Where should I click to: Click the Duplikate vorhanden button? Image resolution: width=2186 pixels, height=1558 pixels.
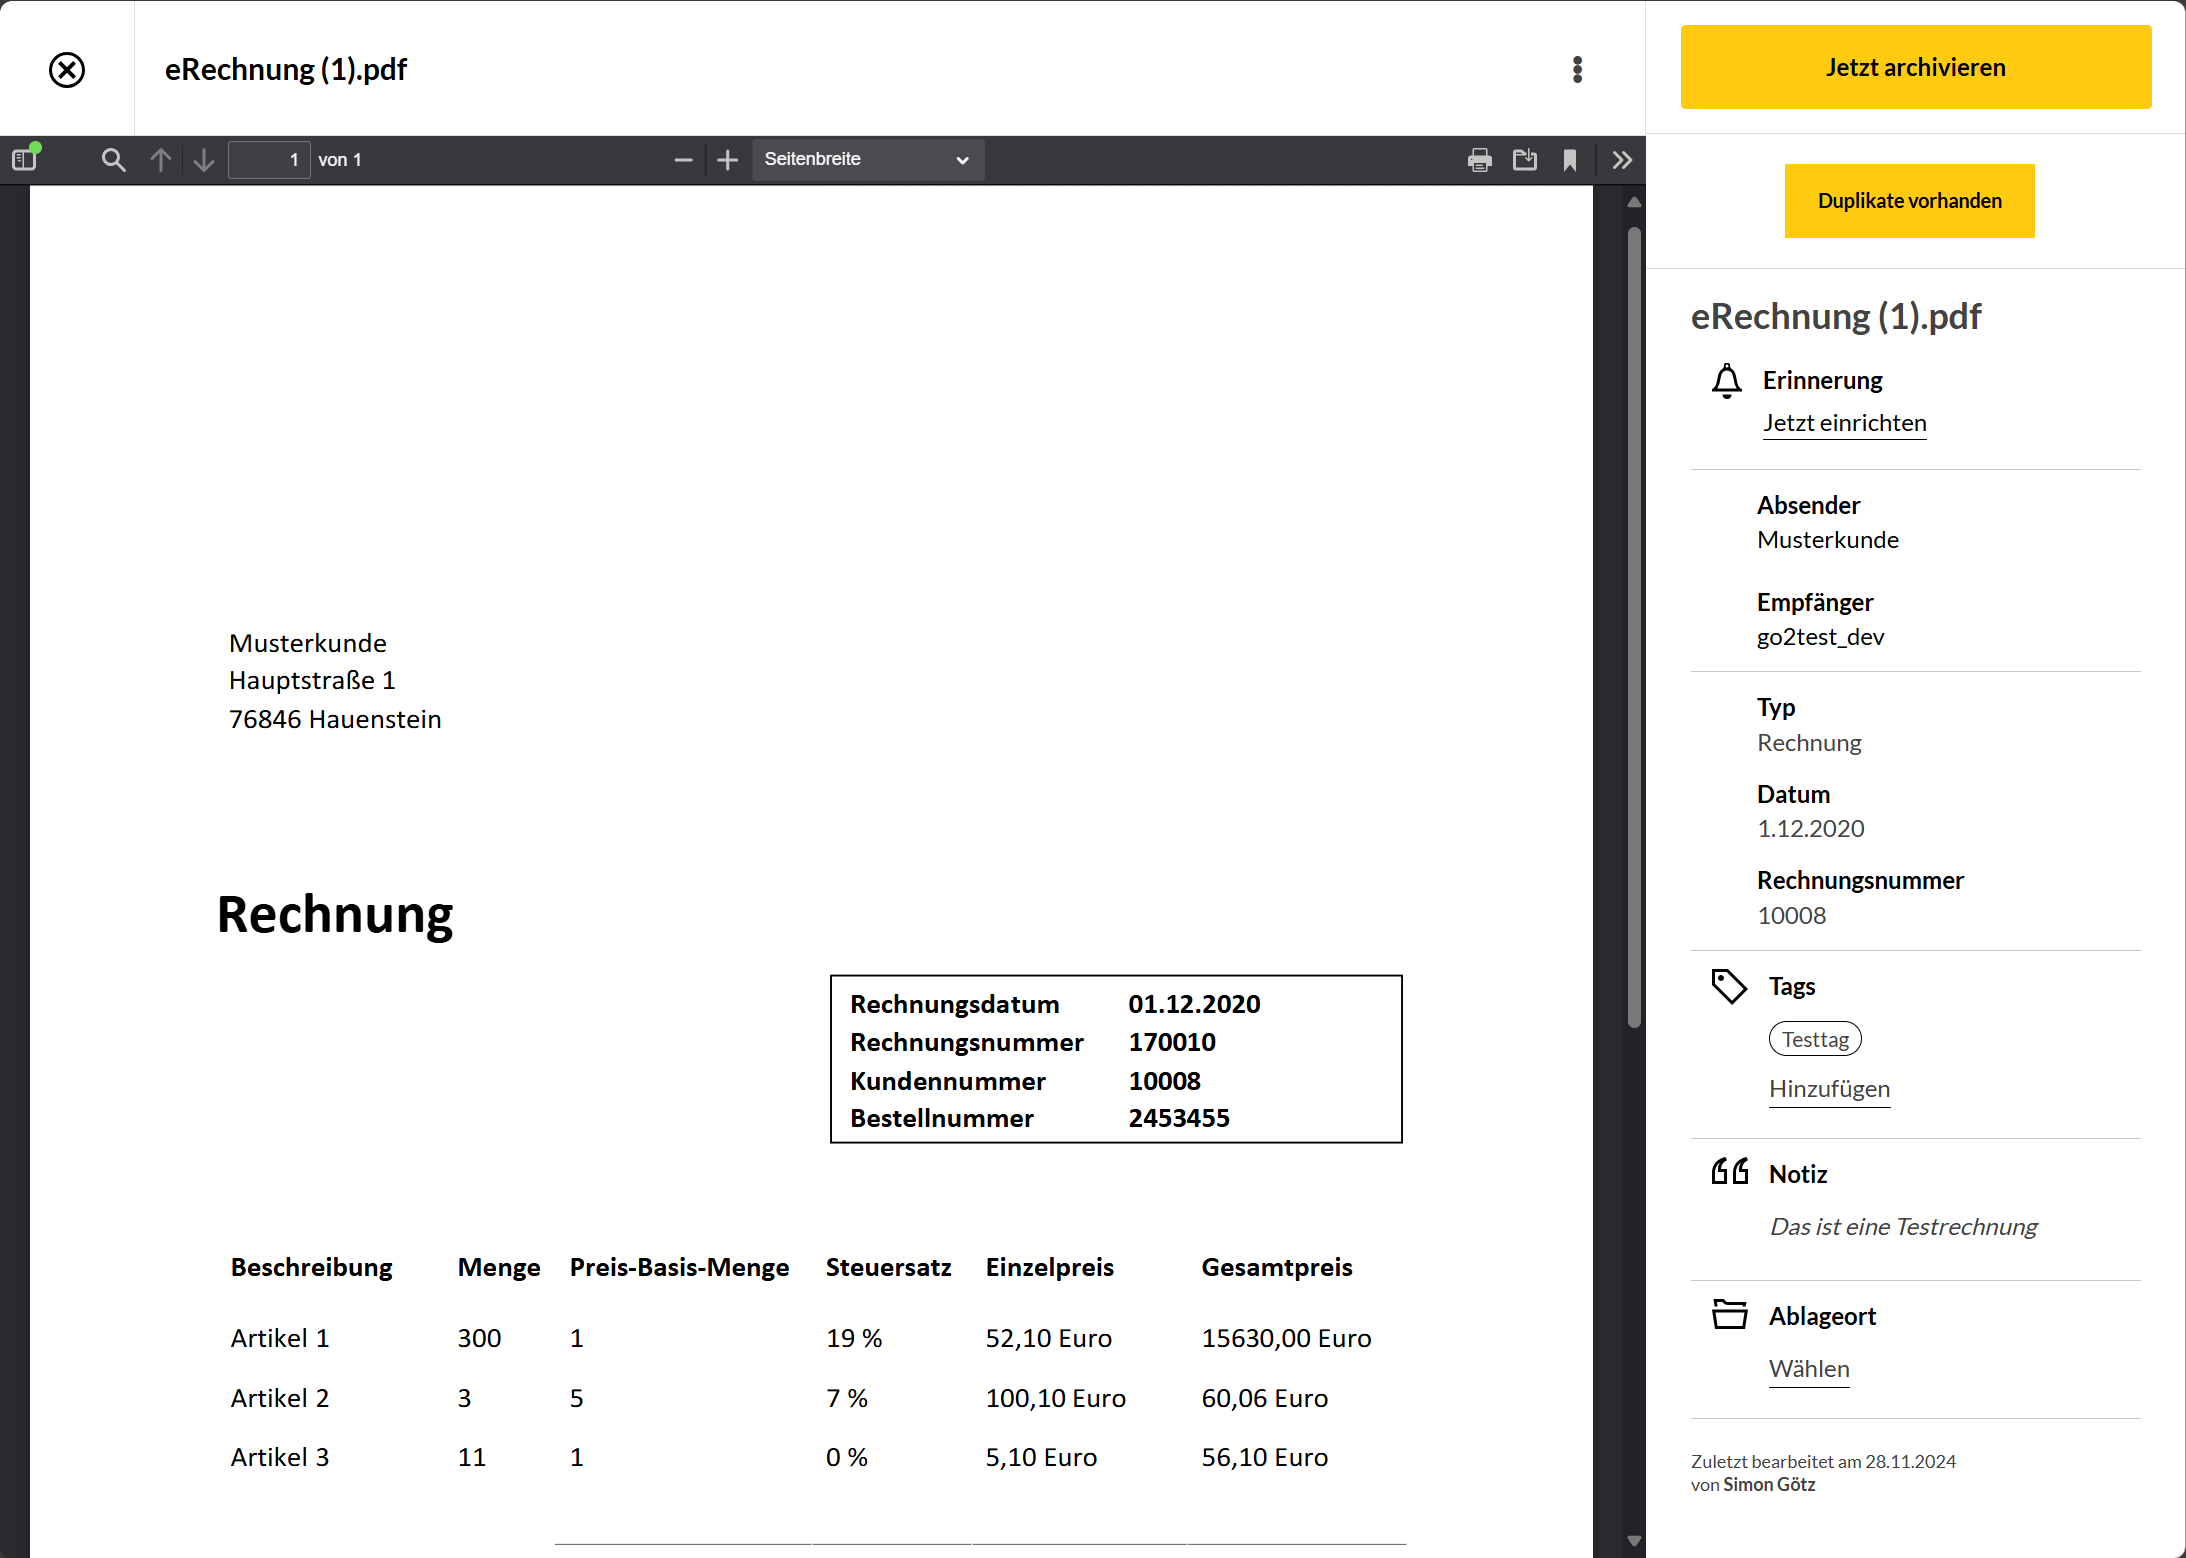tap(1909, 201)
